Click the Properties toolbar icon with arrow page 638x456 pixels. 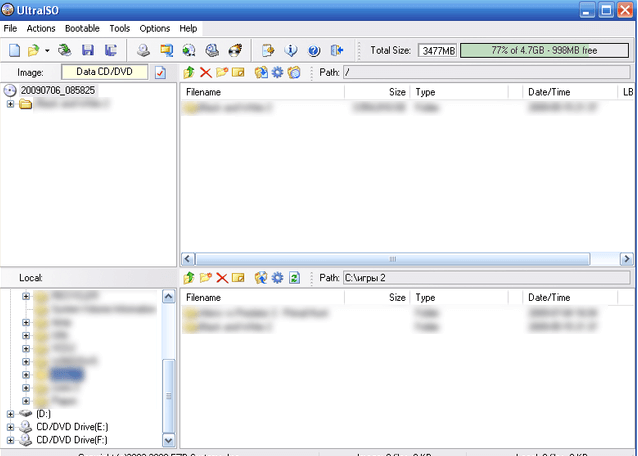point(268,50)
